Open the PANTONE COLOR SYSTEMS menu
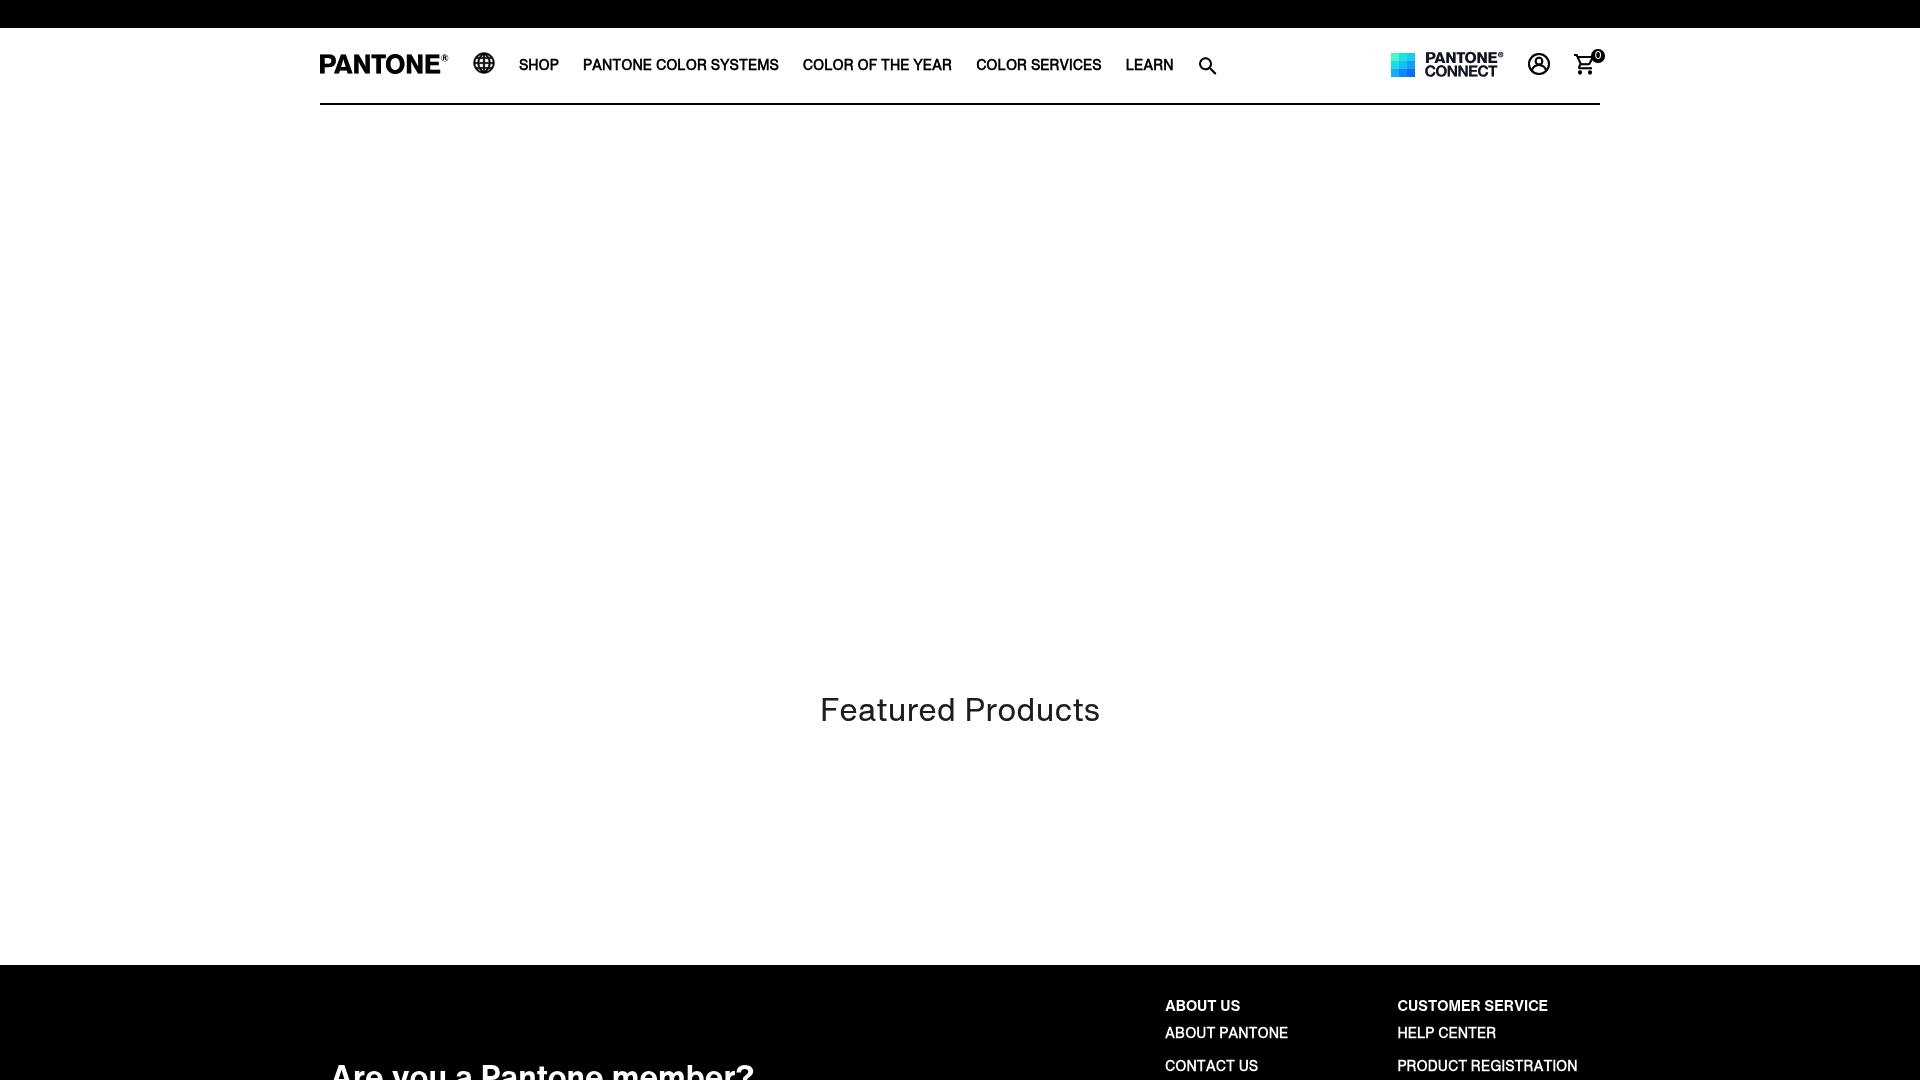The image size is (1920, 1080). point(681,65)
